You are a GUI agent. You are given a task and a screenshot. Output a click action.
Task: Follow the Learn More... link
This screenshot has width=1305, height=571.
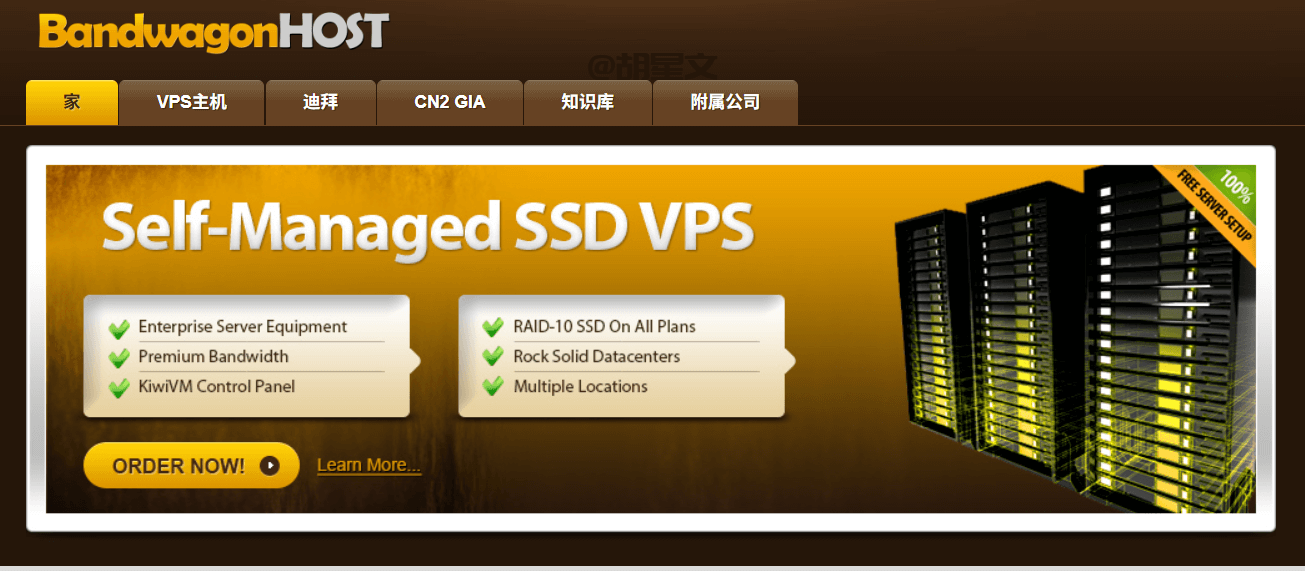coord(369,465)
